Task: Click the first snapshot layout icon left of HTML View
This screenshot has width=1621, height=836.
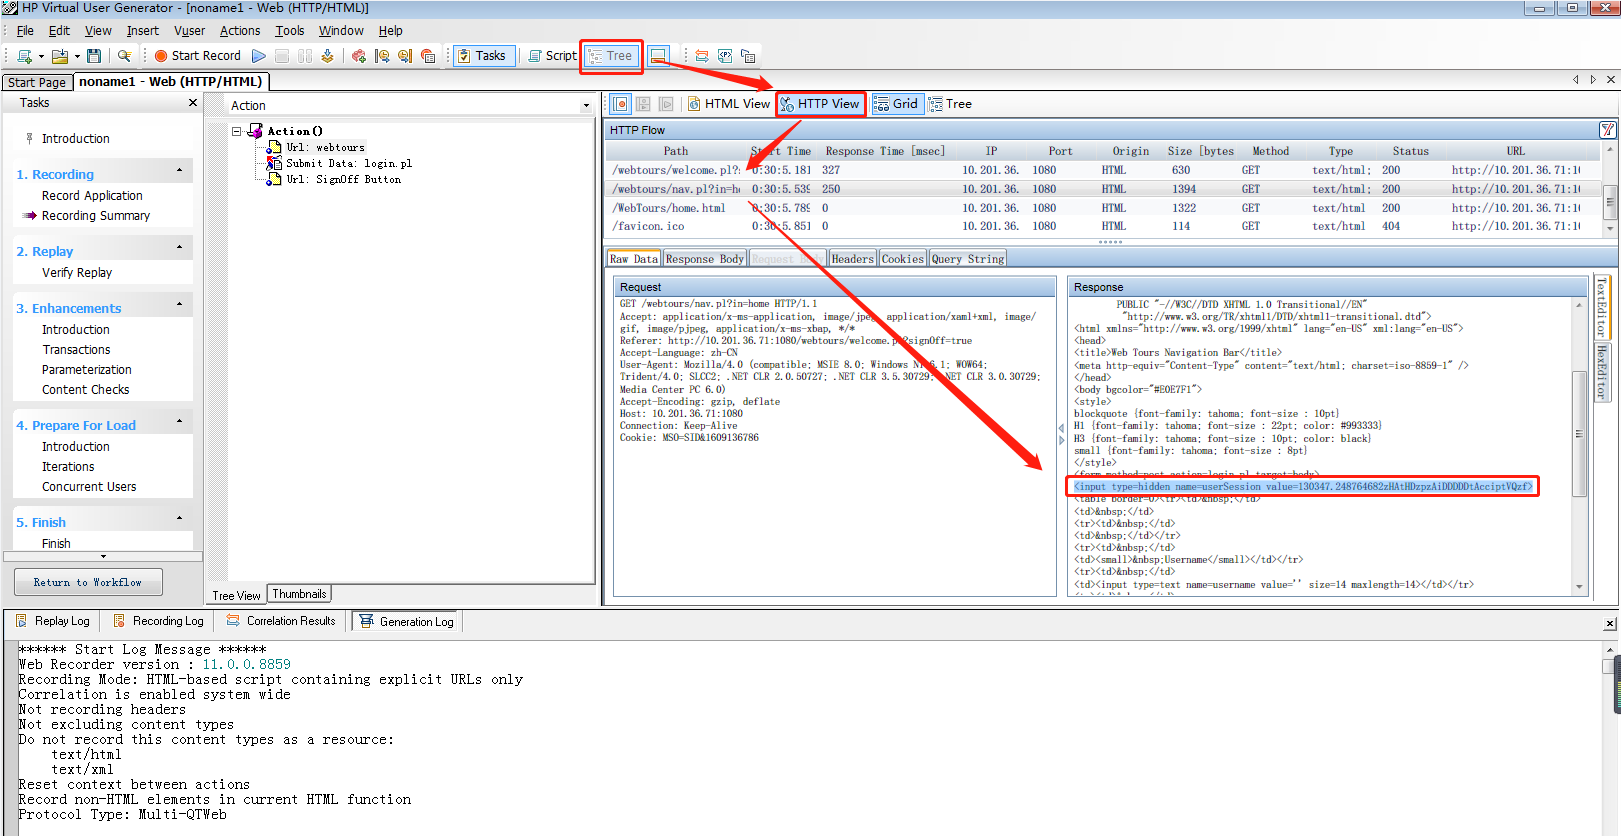Action: point(621,104)
